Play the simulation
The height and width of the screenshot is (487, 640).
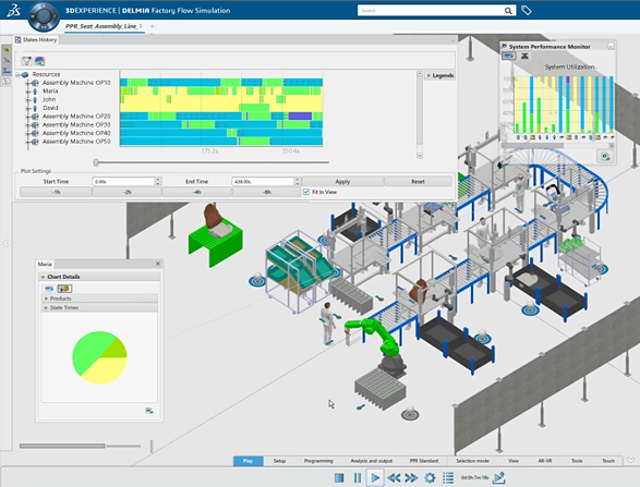point(375,478)
